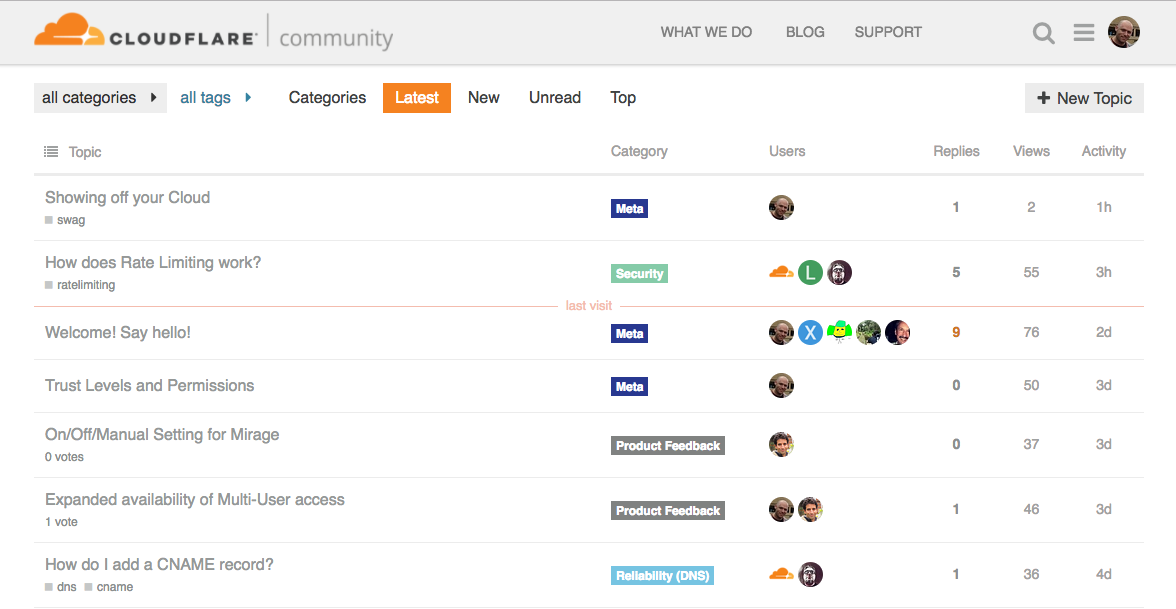Screen dimensions: 1176x609
Task: Open the hamburger menu icon
Action: click(1083, 32)
